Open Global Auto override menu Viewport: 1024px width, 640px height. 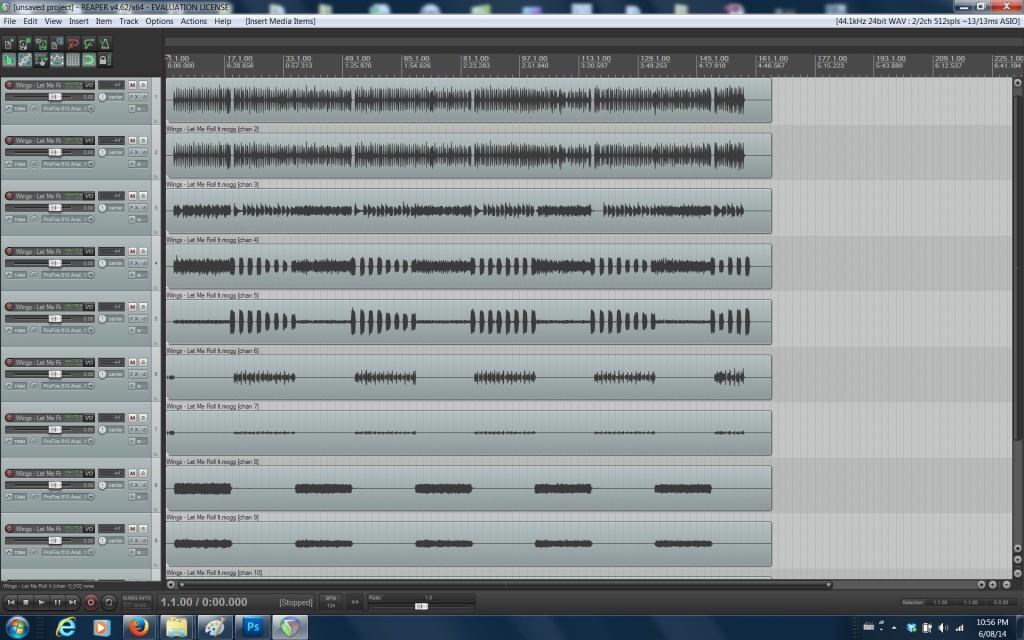click(136, 601)
